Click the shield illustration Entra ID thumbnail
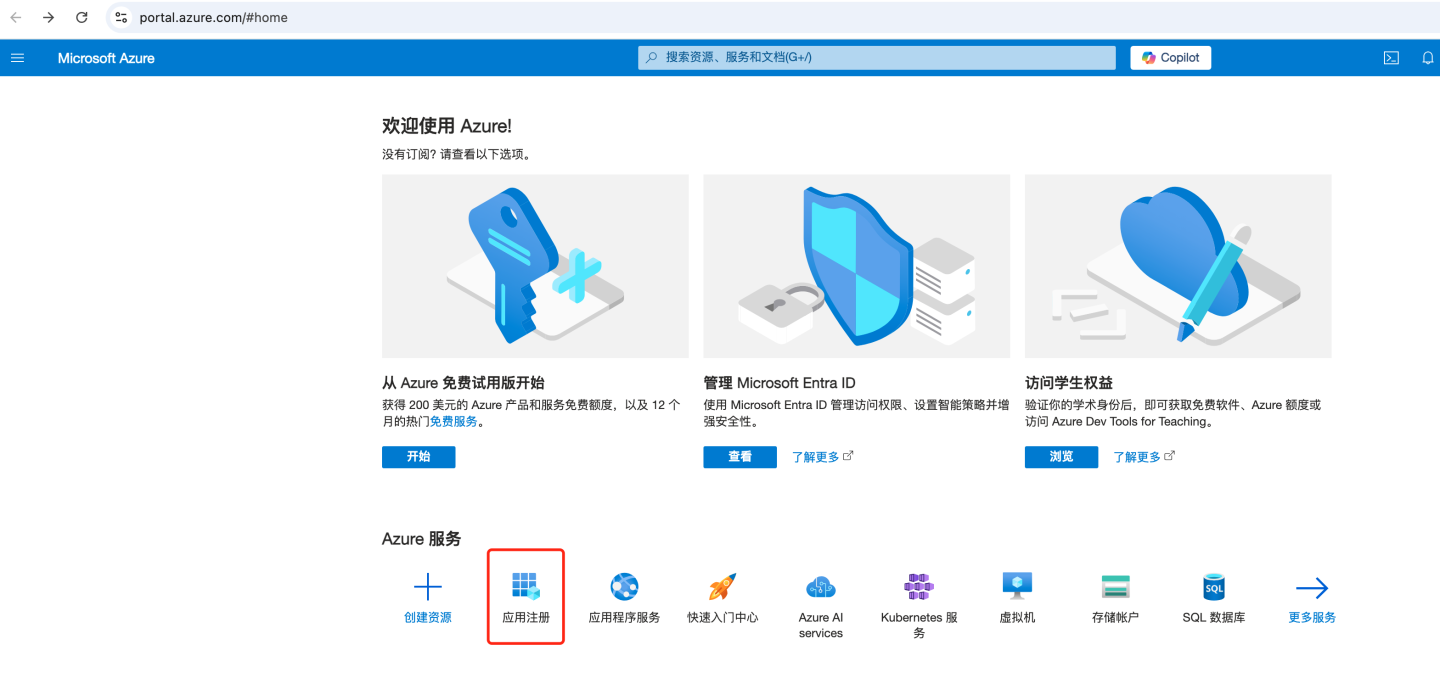1440x673 pixels. click(857, 267)
